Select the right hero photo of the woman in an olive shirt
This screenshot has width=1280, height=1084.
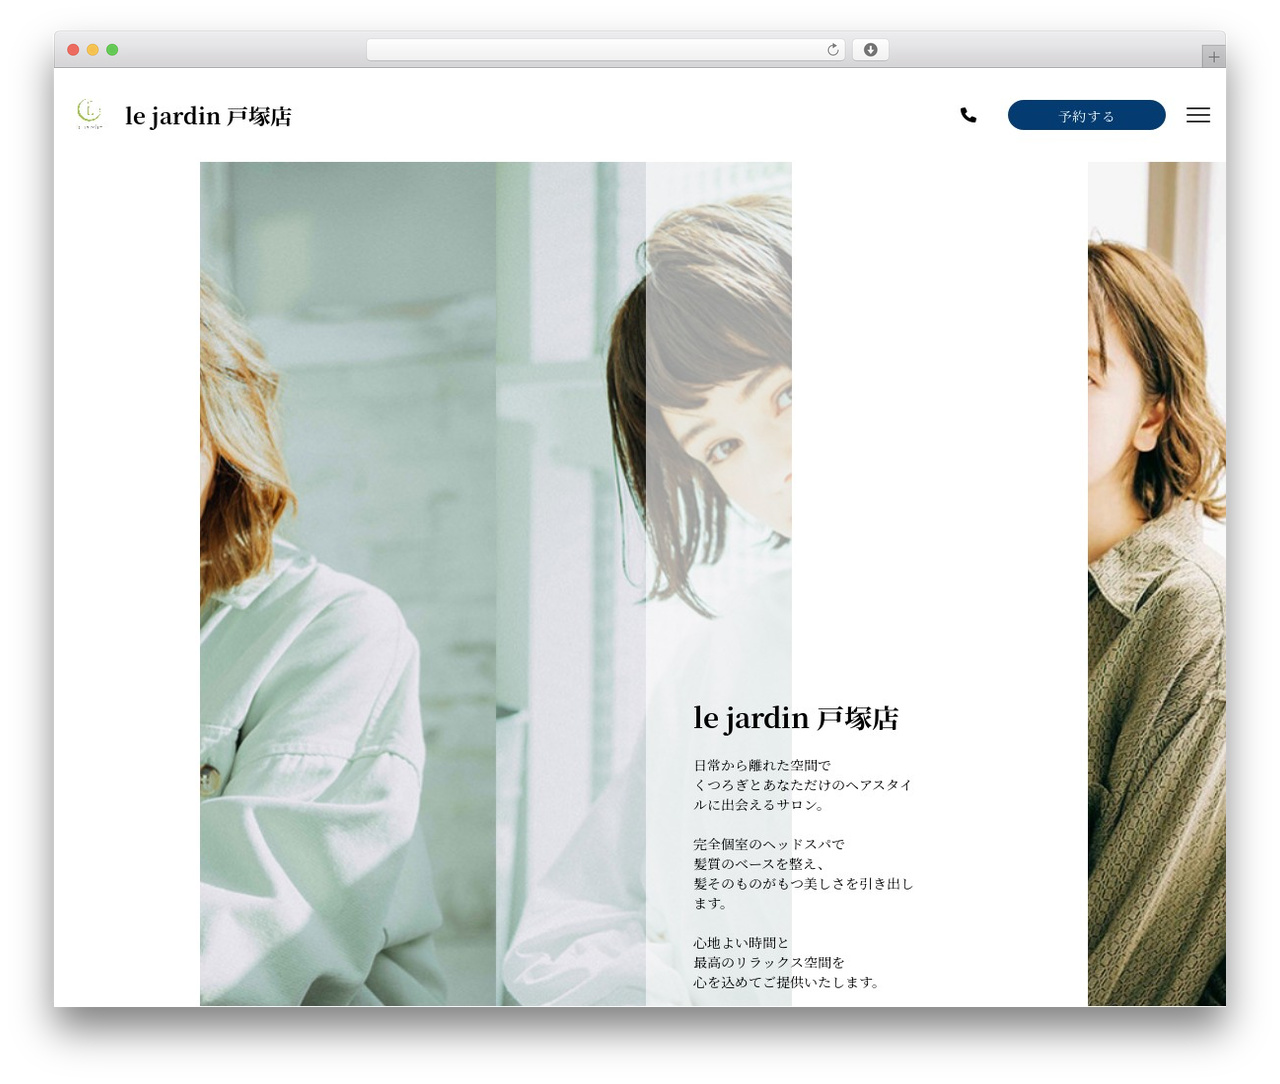1156,584
